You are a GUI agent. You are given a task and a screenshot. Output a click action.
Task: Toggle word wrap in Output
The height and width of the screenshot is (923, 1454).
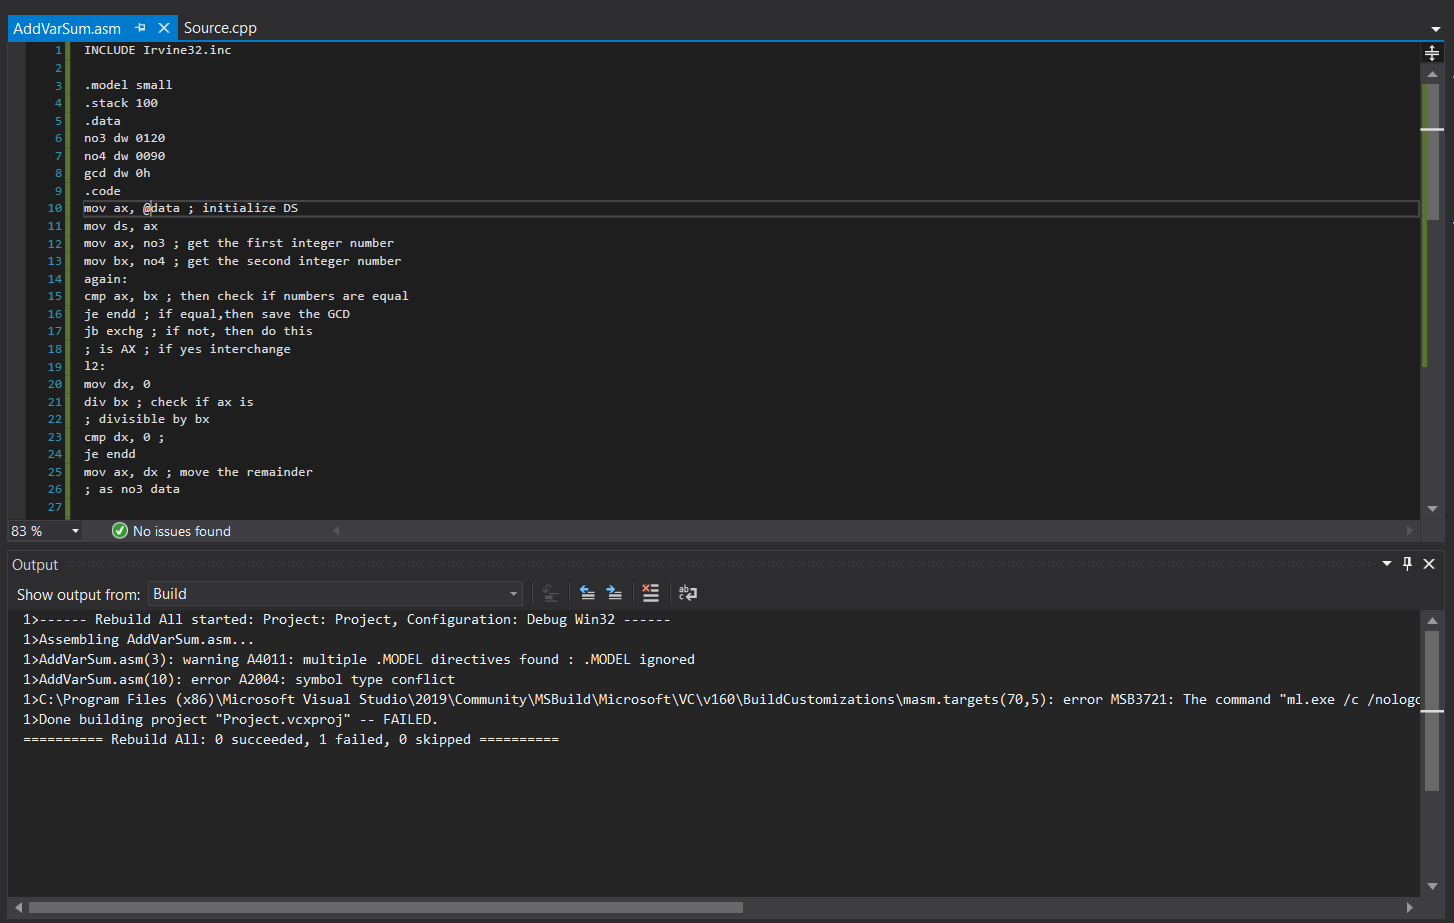(688, 593)
